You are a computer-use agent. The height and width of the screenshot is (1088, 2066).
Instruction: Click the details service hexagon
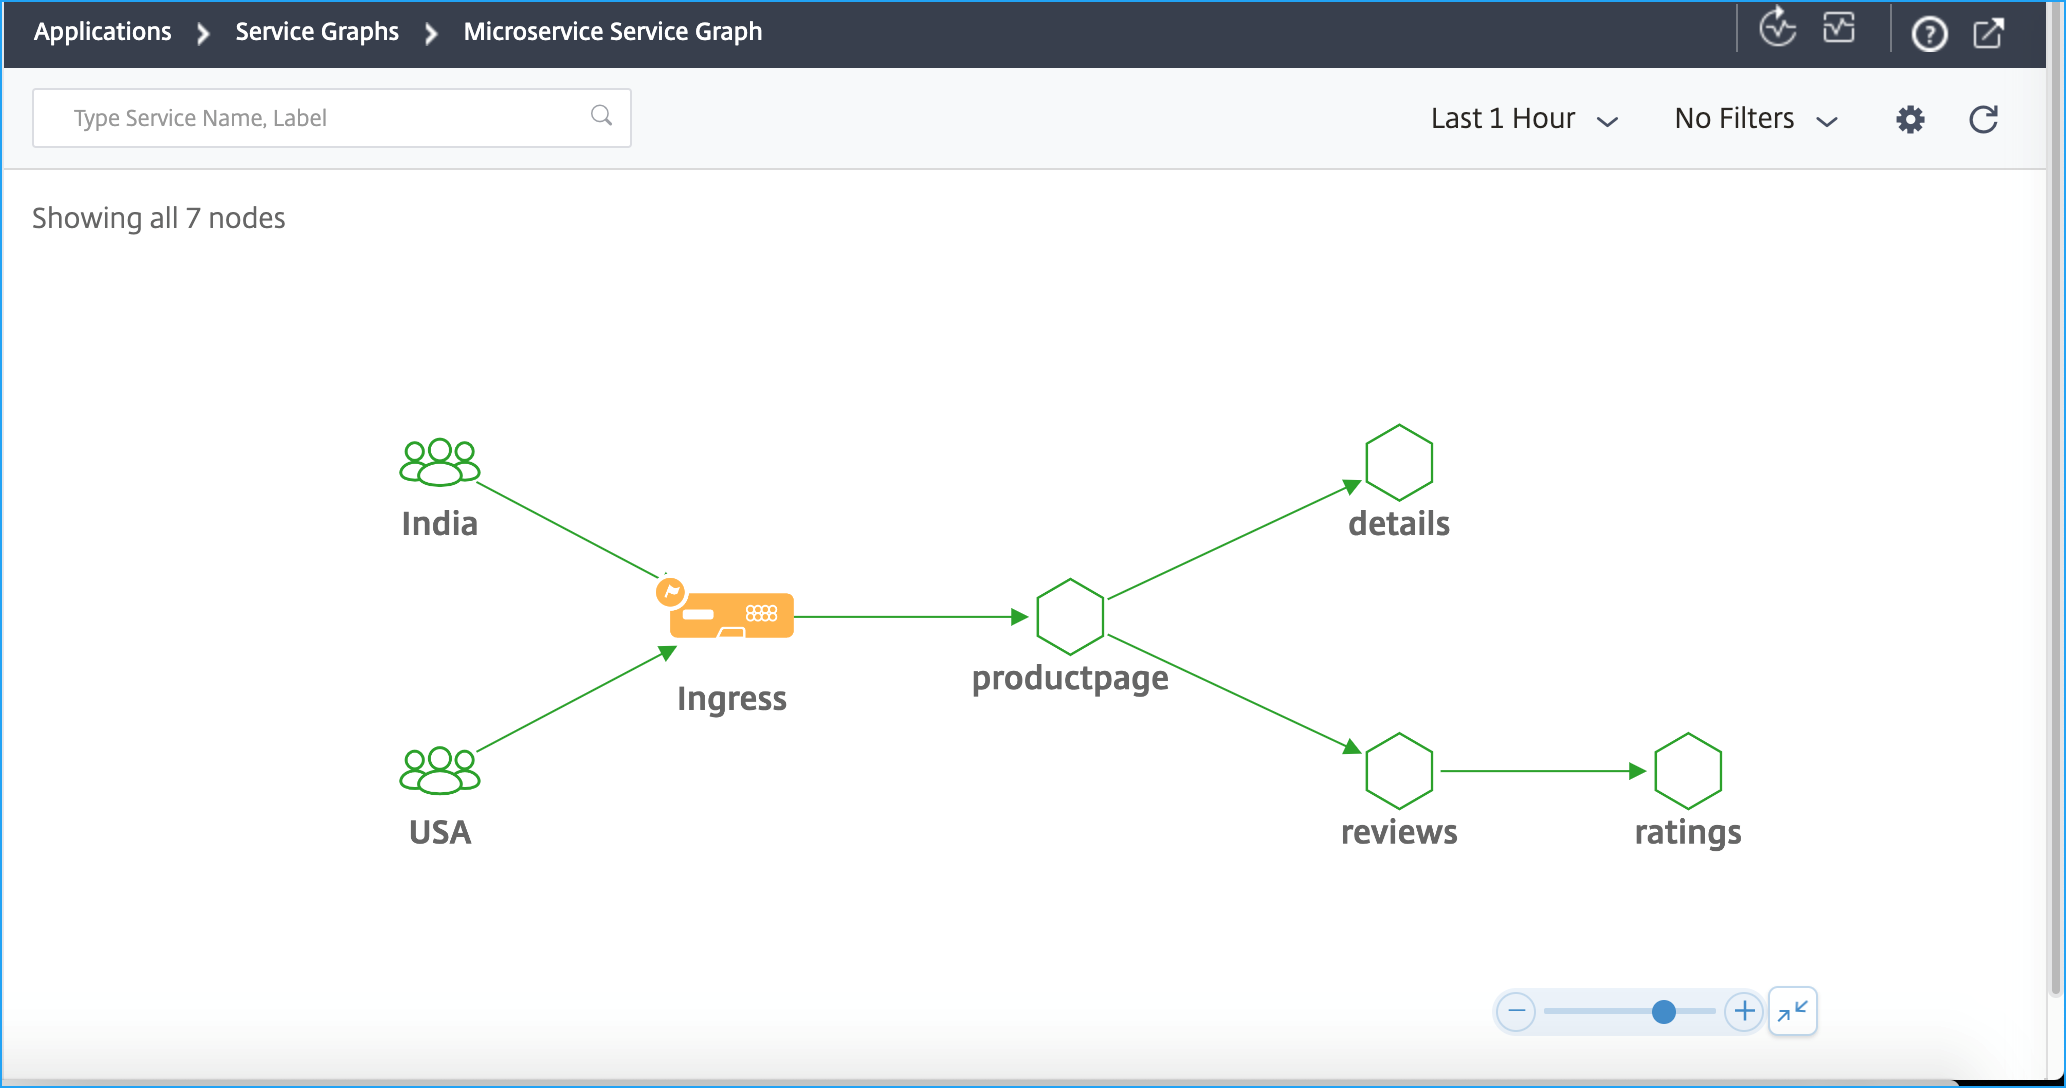pos(1399,462)
